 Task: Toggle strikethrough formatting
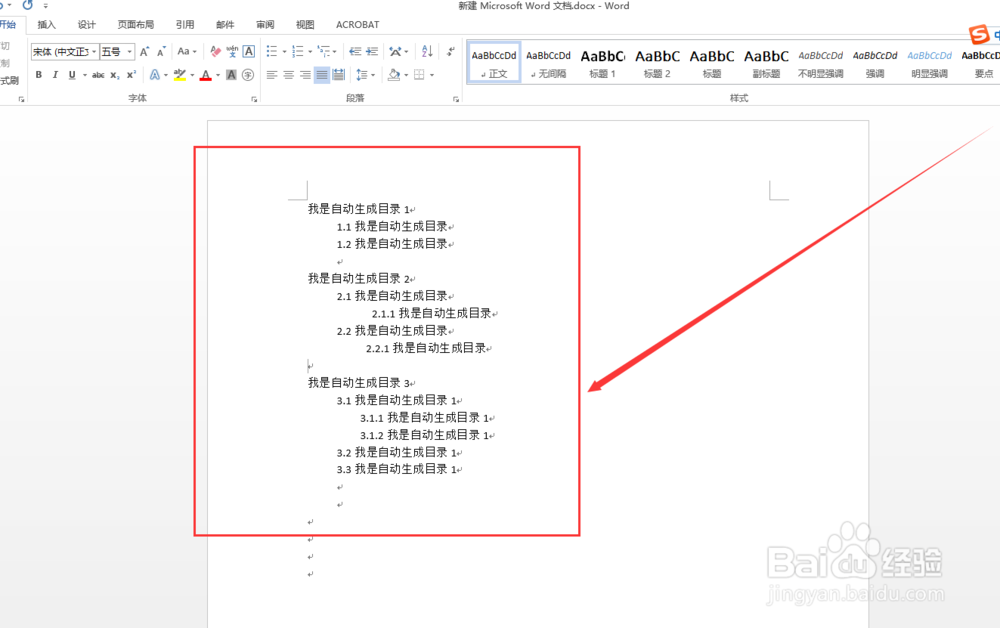coord(98,75)
